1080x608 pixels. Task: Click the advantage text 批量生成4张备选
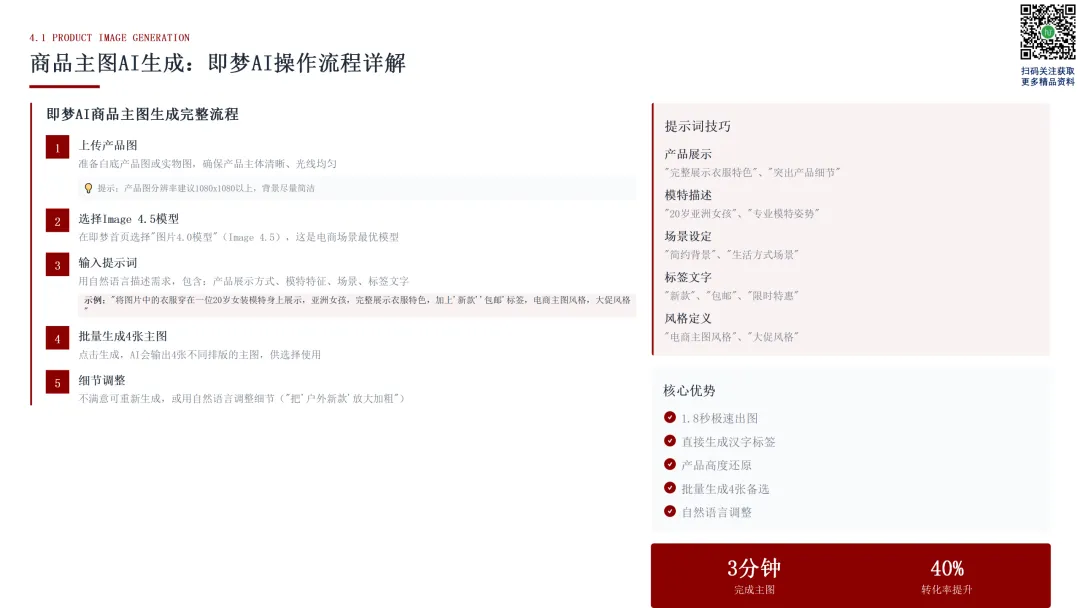click(x=725, y=489)
